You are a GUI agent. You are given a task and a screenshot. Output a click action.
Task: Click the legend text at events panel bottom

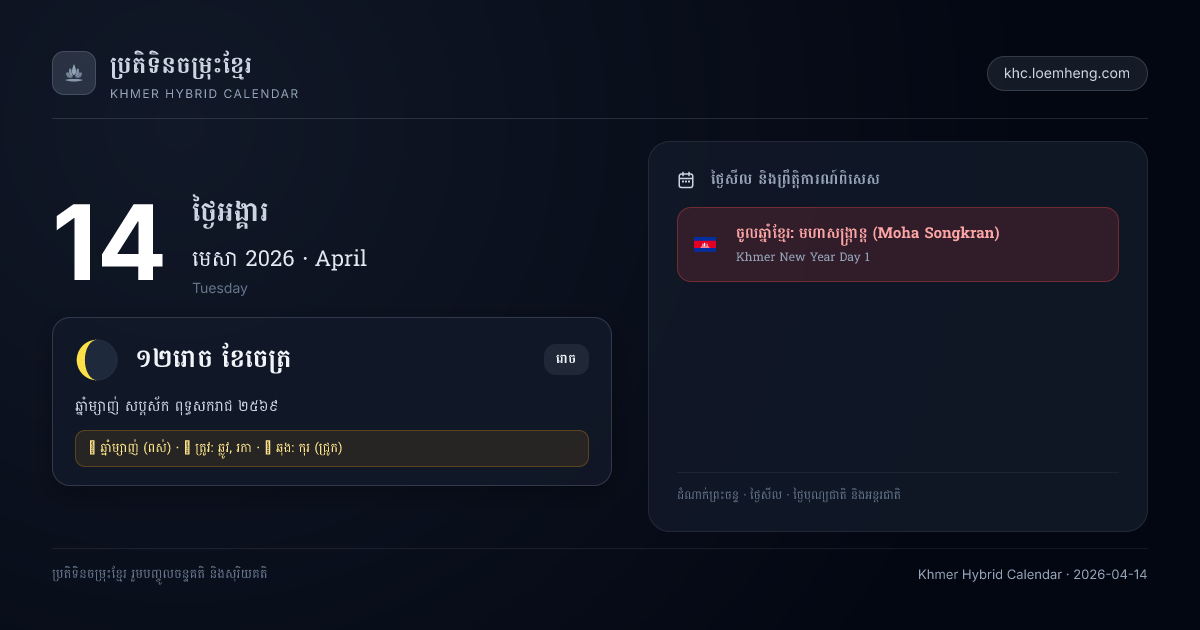coord(789,494)
